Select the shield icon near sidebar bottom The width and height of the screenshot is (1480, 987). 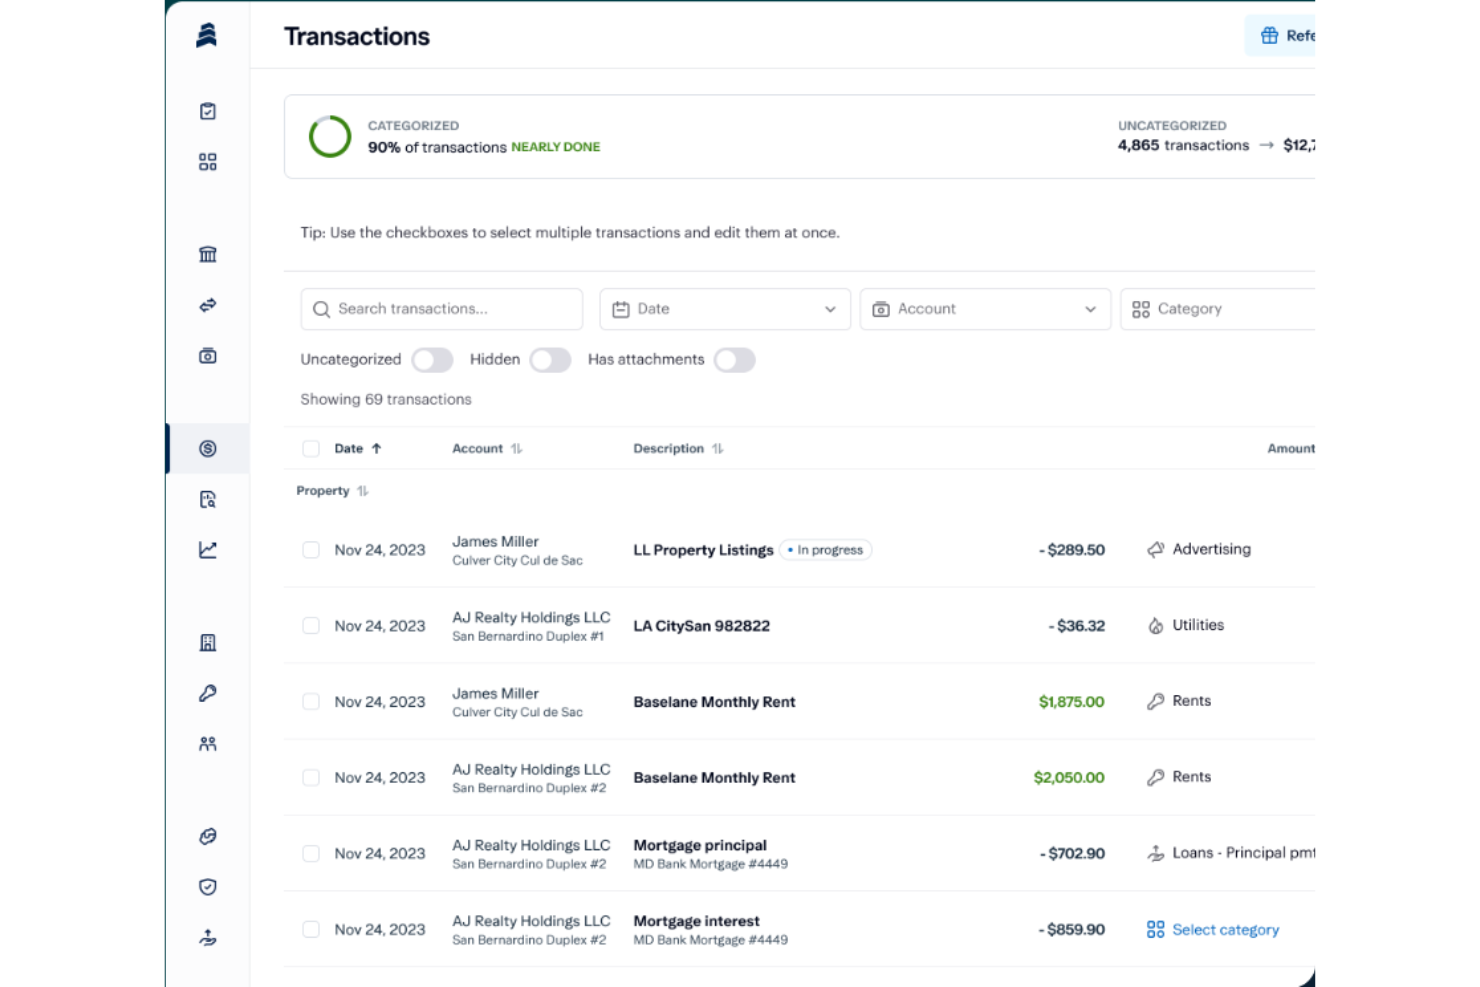click(x=207, y=887)
